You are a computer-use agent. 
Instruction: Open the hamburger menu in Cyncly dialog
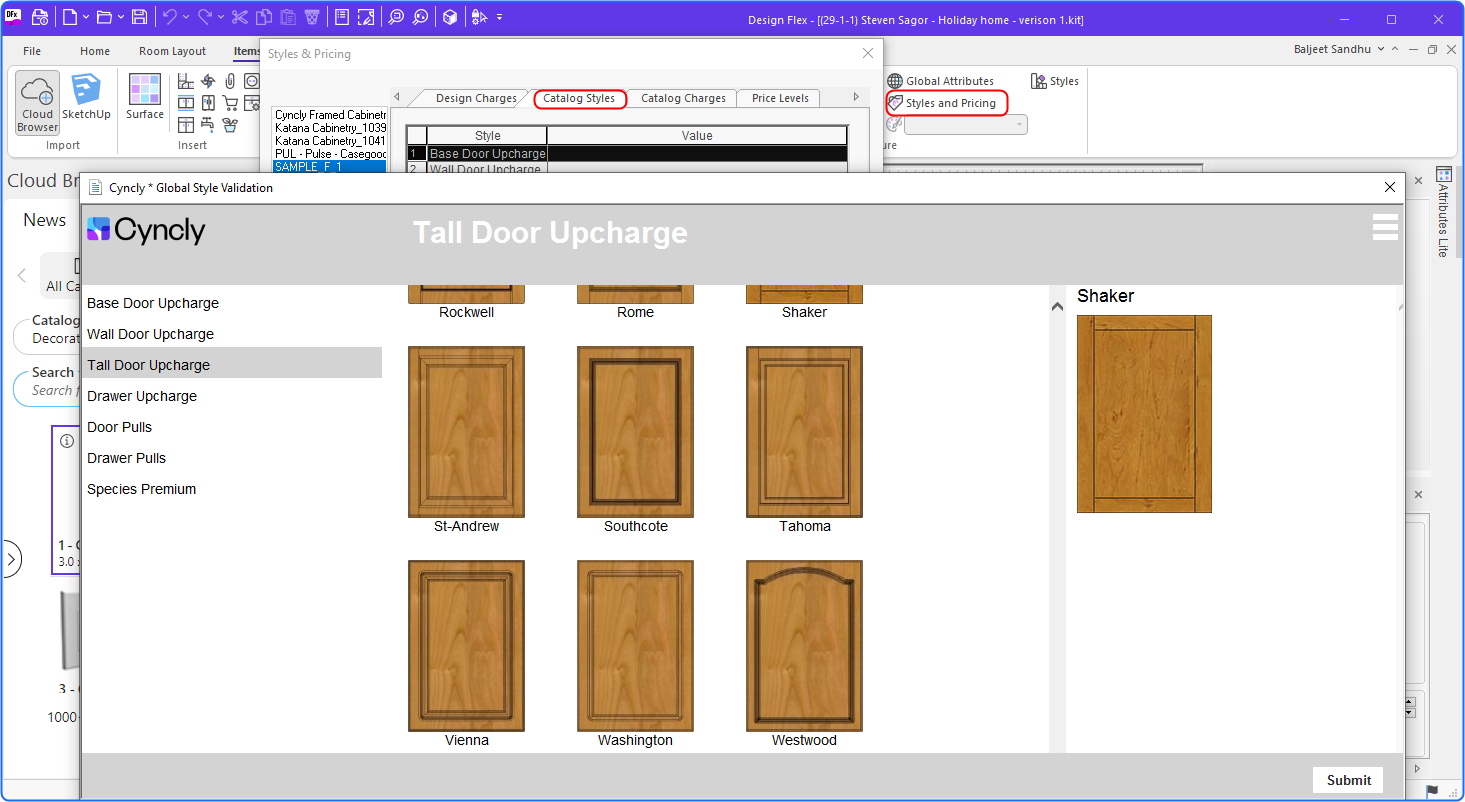click(x=1385, y=227)
